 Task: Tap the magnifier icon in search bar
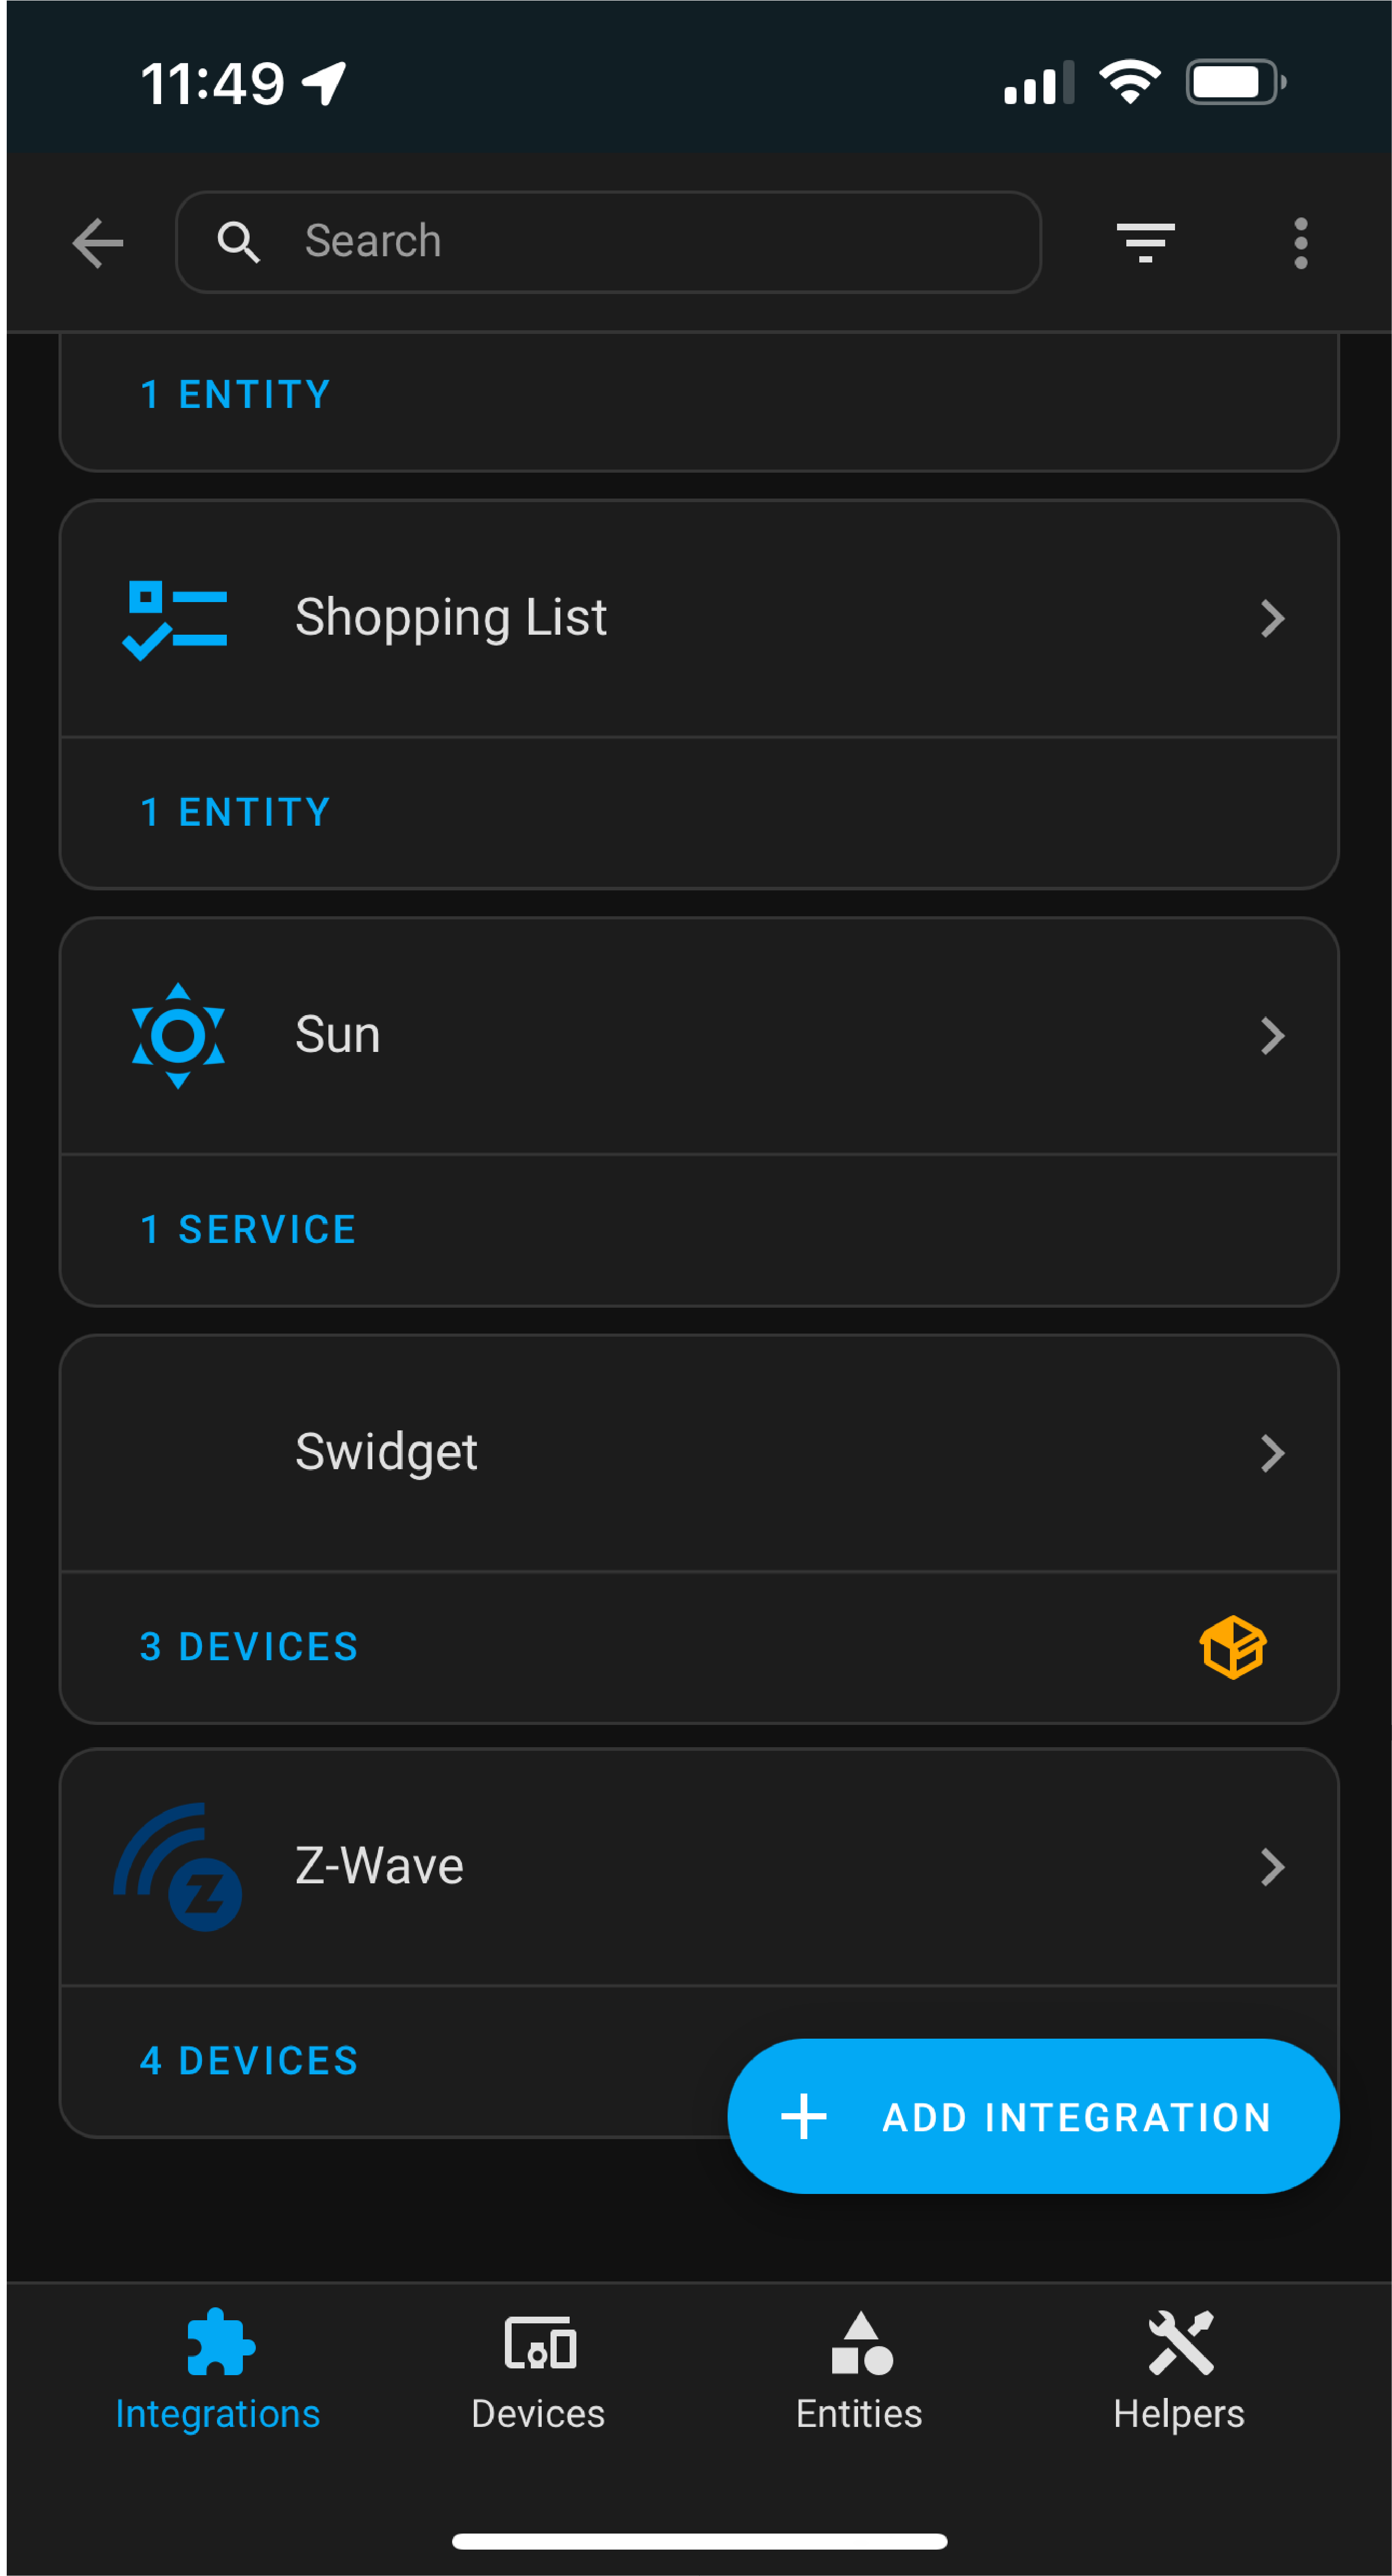pyautogui.click(x=238, y=242)
